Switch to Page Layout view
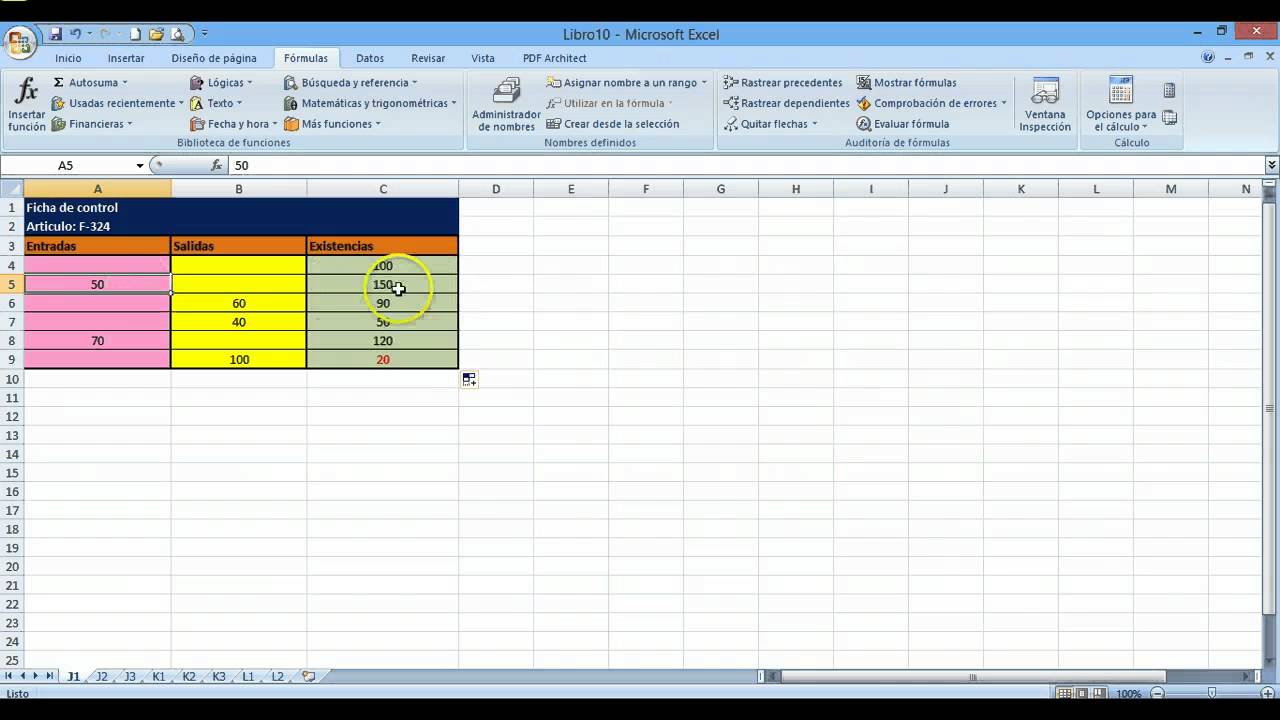Viewport: 1280px width, 720px height. point(1082,694)
